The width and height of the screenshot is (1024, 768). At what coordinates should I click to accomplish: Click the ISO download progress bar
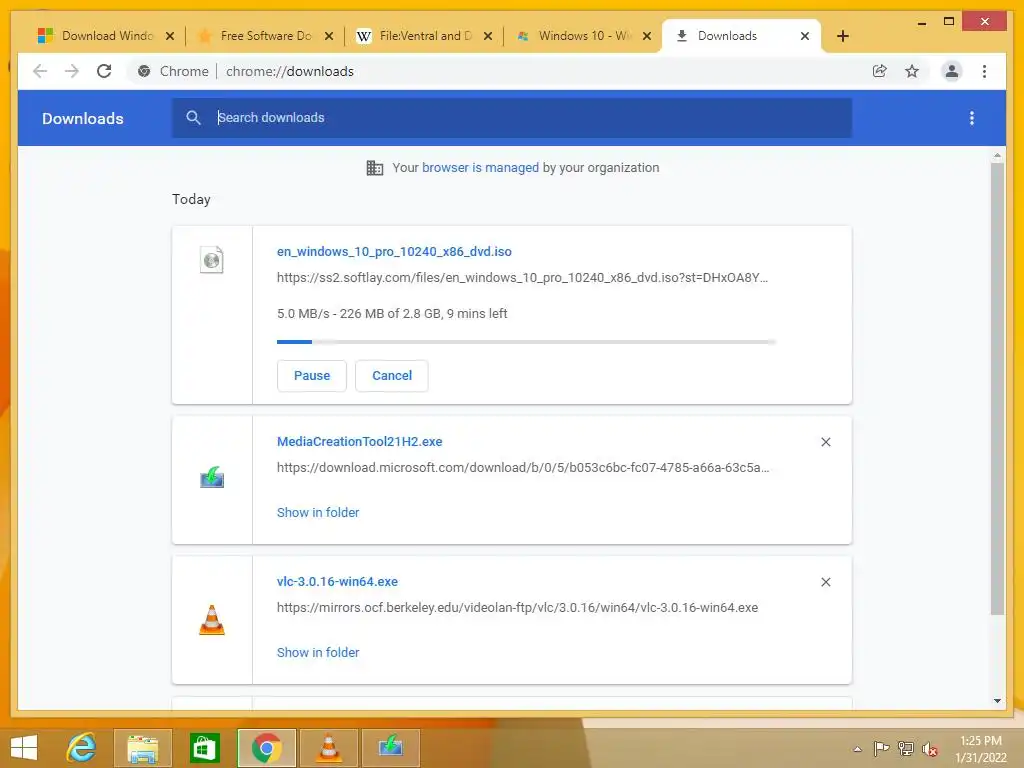coord(526,342)
